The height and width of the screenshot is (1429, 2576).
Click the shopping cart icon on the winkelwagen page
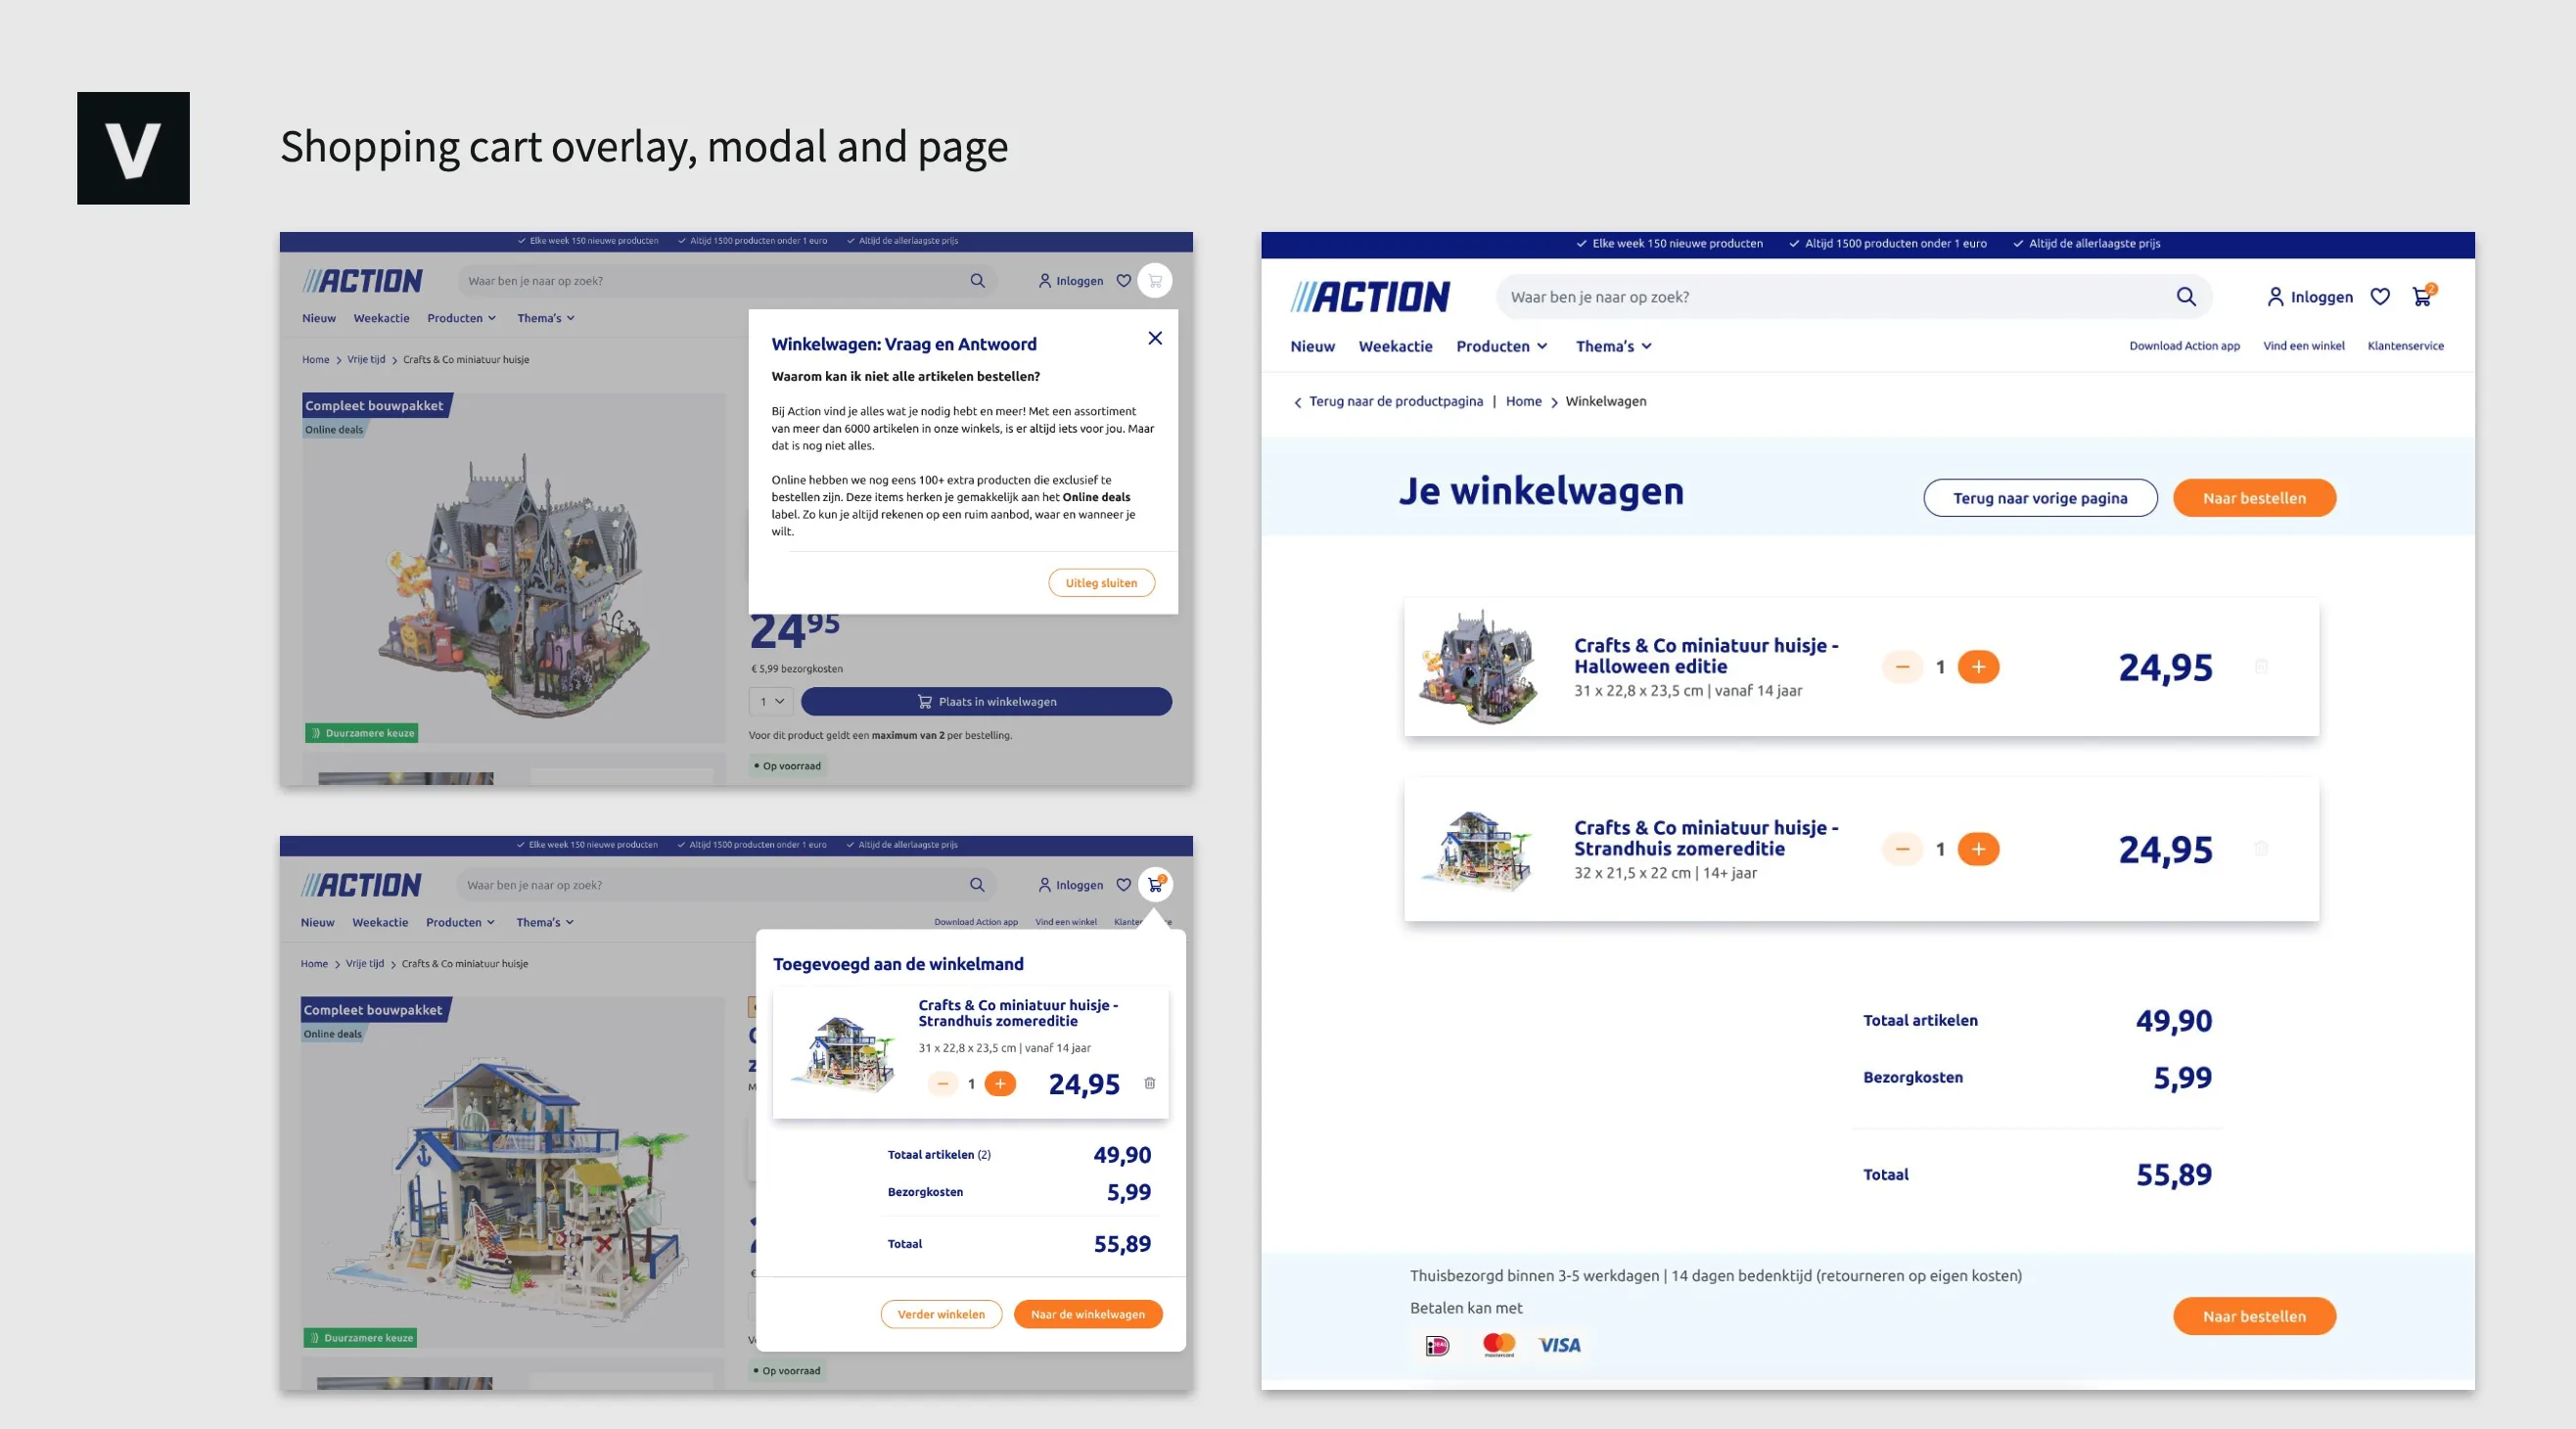point(2422,296)
